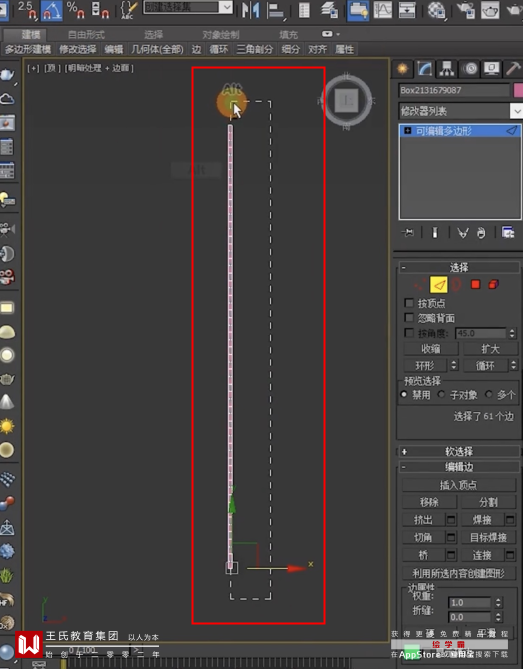The width and height of the screenshot is (523, 669).
Task: Click the pink object color swatch
Action: point(518,90)
